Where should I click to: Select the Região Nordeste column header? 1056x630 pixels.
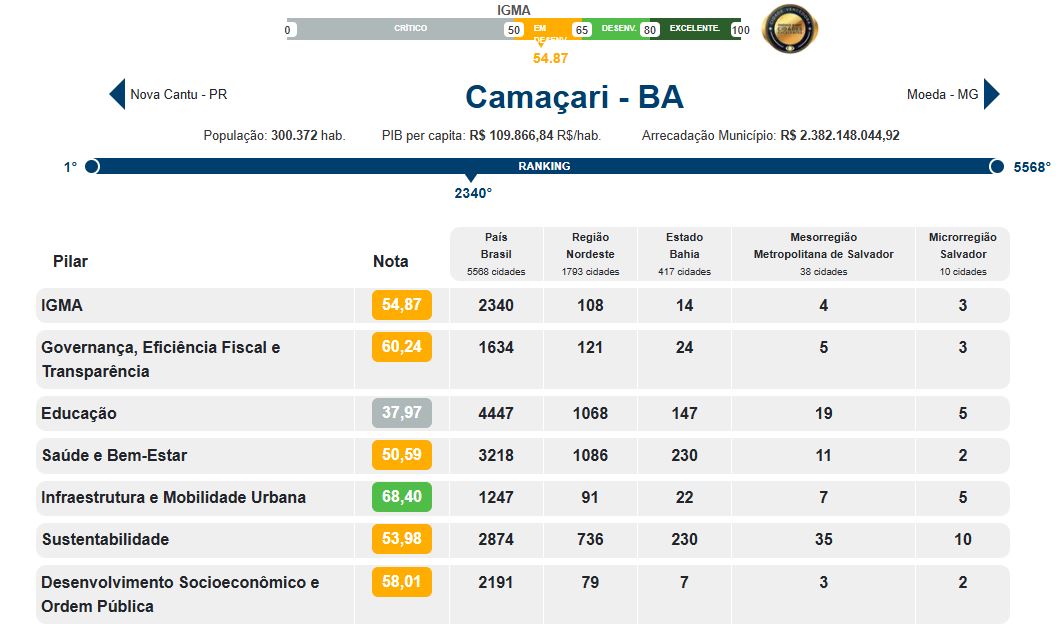point(590,254)
